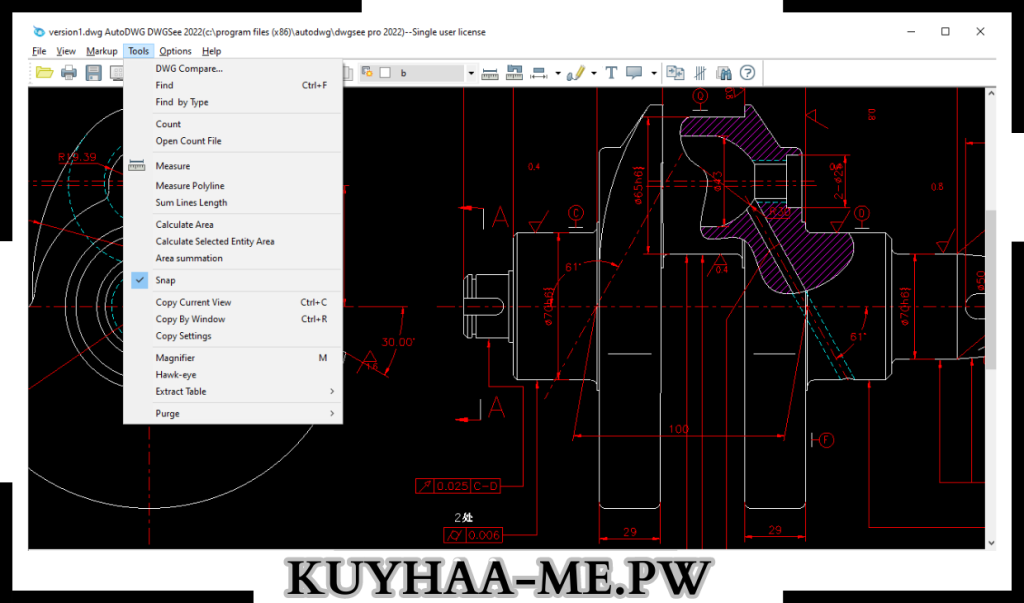Click the '100' dimension text in drawing
This screenshot has height=603, width=1024.
pos(679,429)
